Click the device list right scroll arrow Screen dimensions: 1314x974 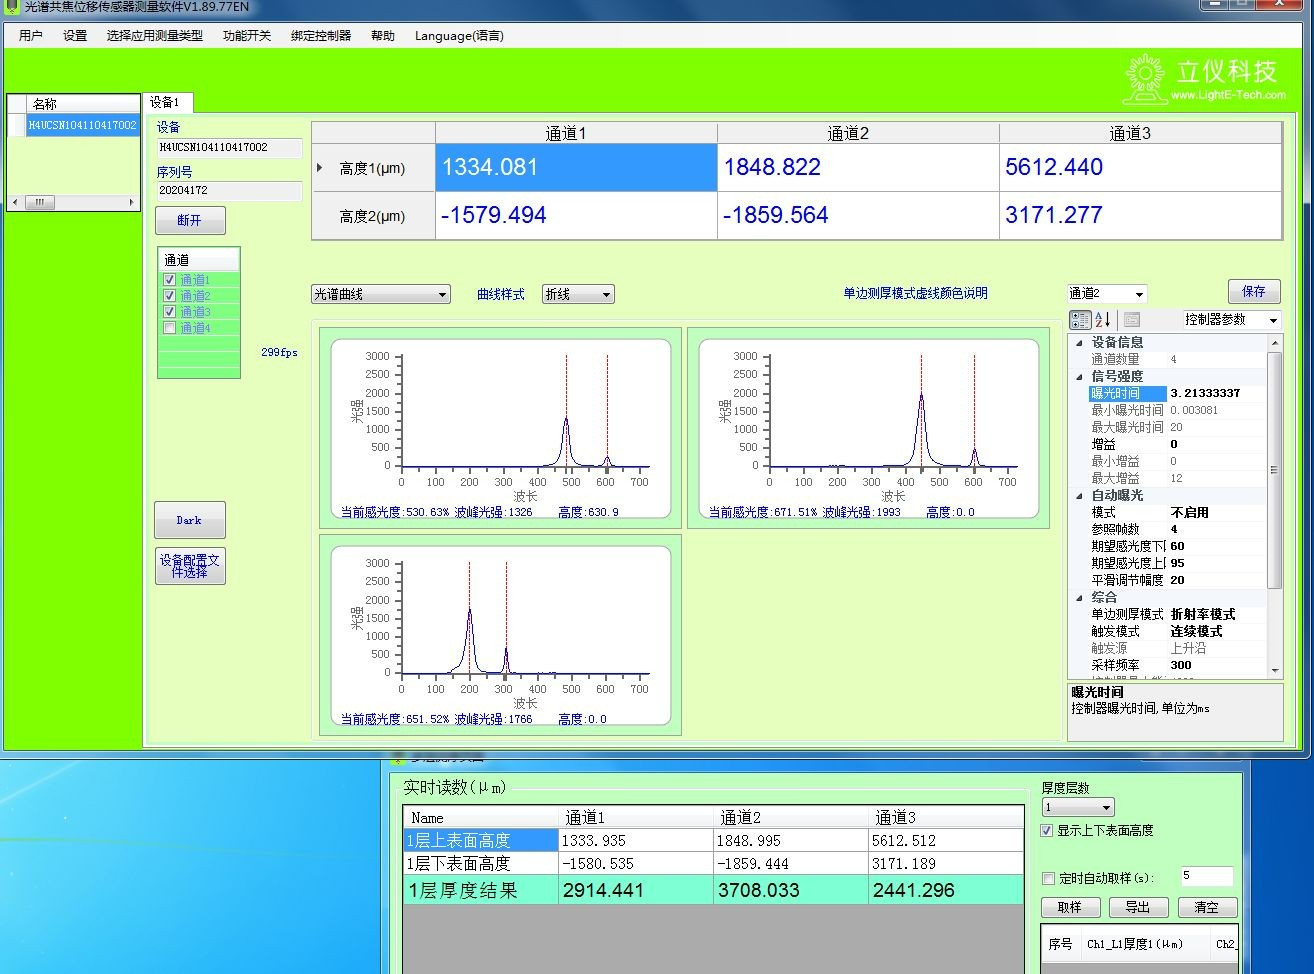[x=131, y=203]
